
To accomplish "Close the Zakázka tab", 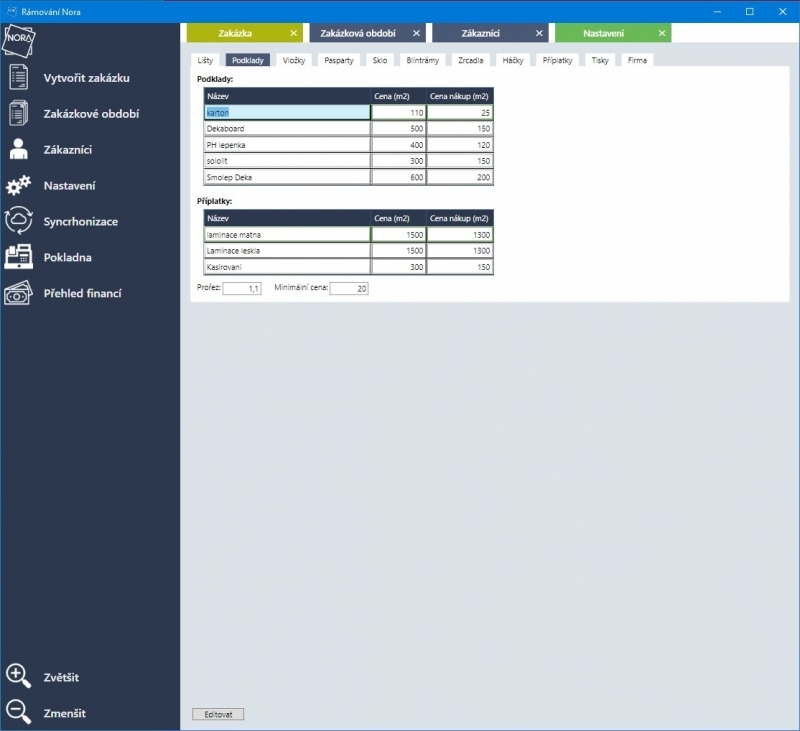I will click(x=293, y=33).
